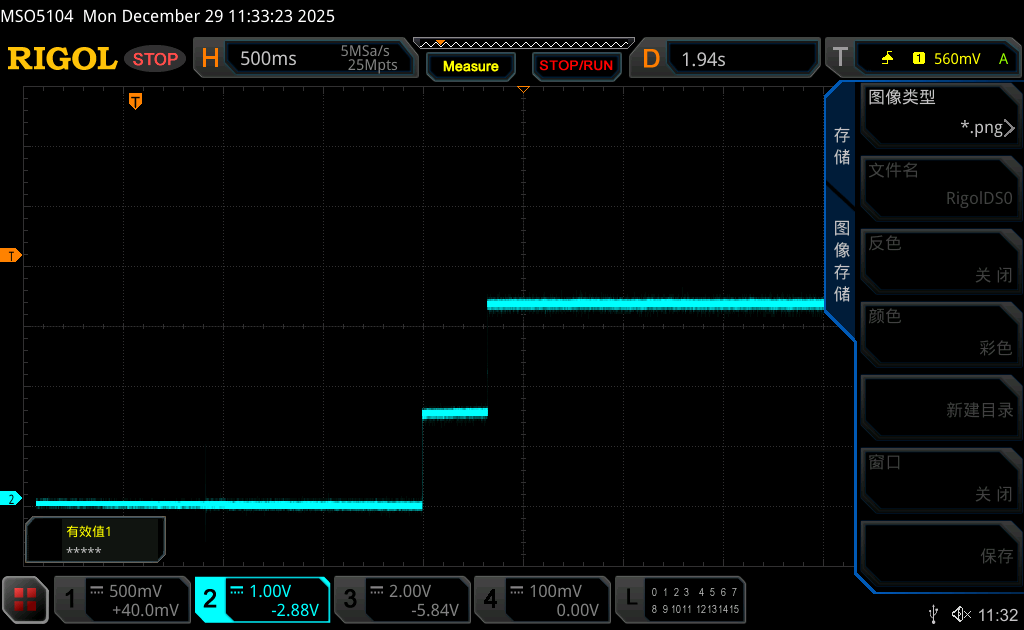
Task: Select the orange trigger position marker
Action: pos(135,101)
